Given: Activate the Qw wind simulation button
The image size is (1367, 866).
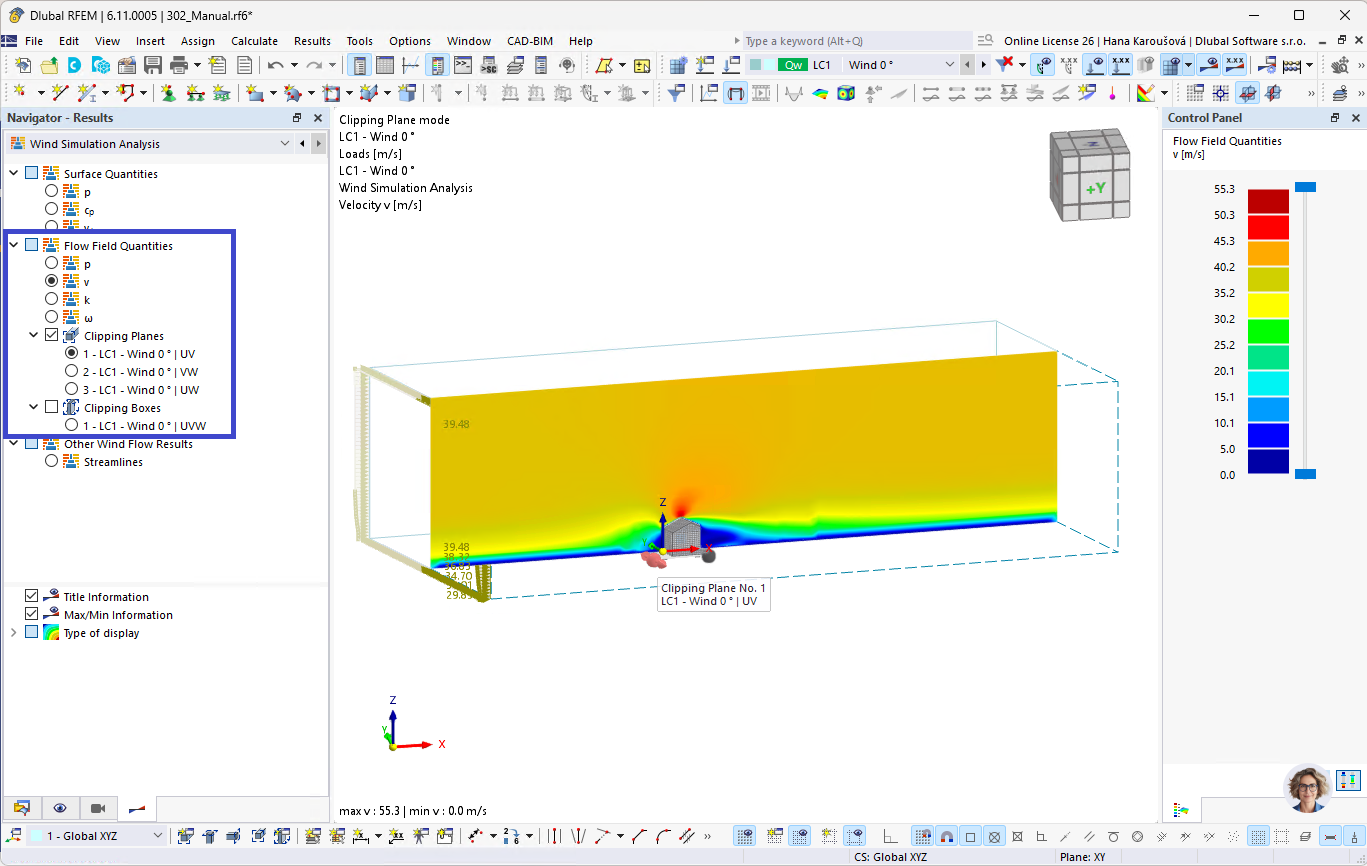Looking at the screenshot, I should coord(791,63).
